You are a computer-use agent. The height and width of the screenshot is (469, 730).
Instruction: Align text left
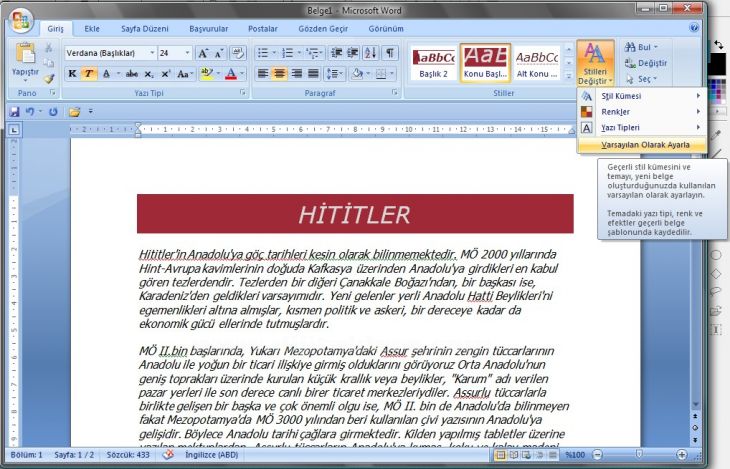pos(263,74)
